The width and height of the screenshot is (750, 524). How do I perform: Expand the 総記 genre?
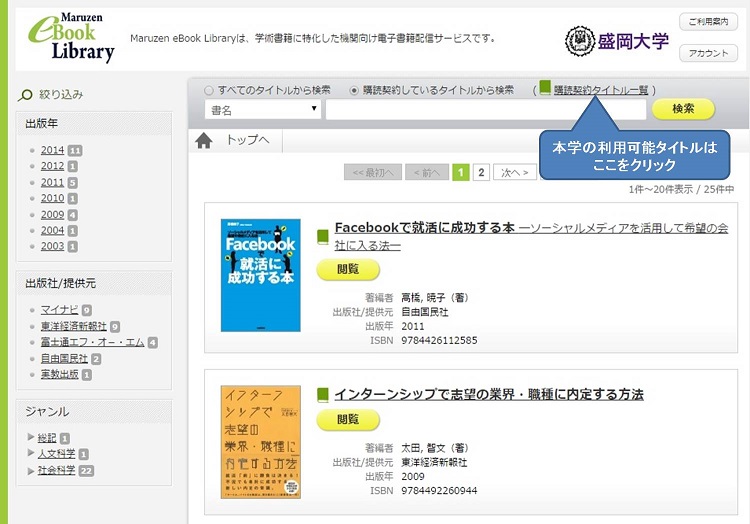(x=31, y=437)
